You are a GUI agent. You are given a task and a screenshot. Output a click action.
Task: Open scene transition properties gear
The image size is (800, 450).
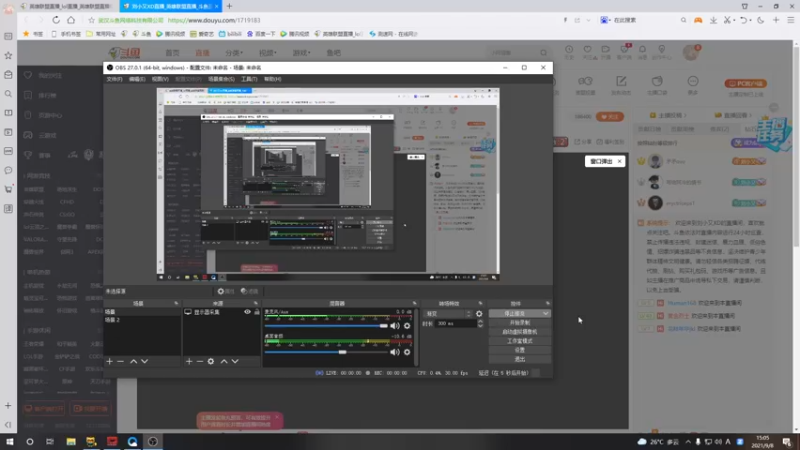coord(479,314)
